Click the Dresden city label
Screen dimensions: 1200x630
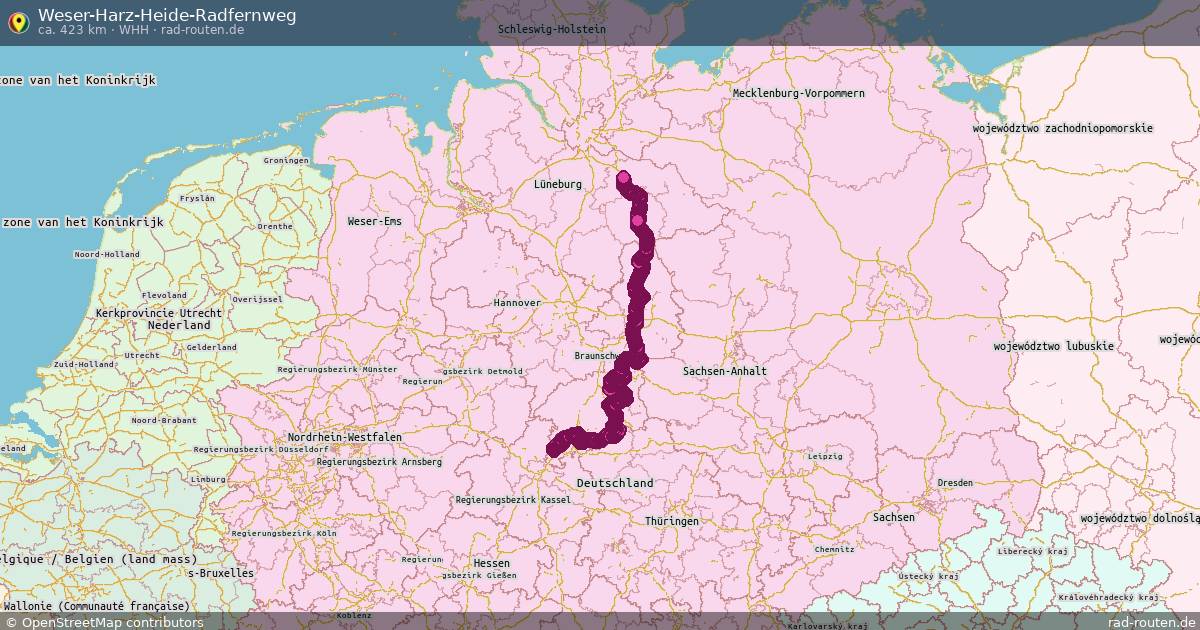pyautogui.click(x=955, y=483)
